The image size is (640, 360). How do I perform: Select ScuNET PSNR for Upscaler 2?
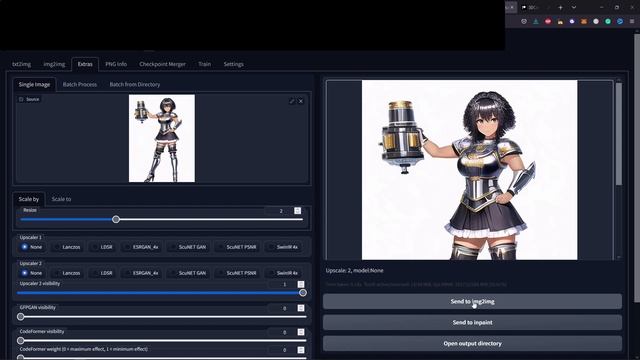238,273
